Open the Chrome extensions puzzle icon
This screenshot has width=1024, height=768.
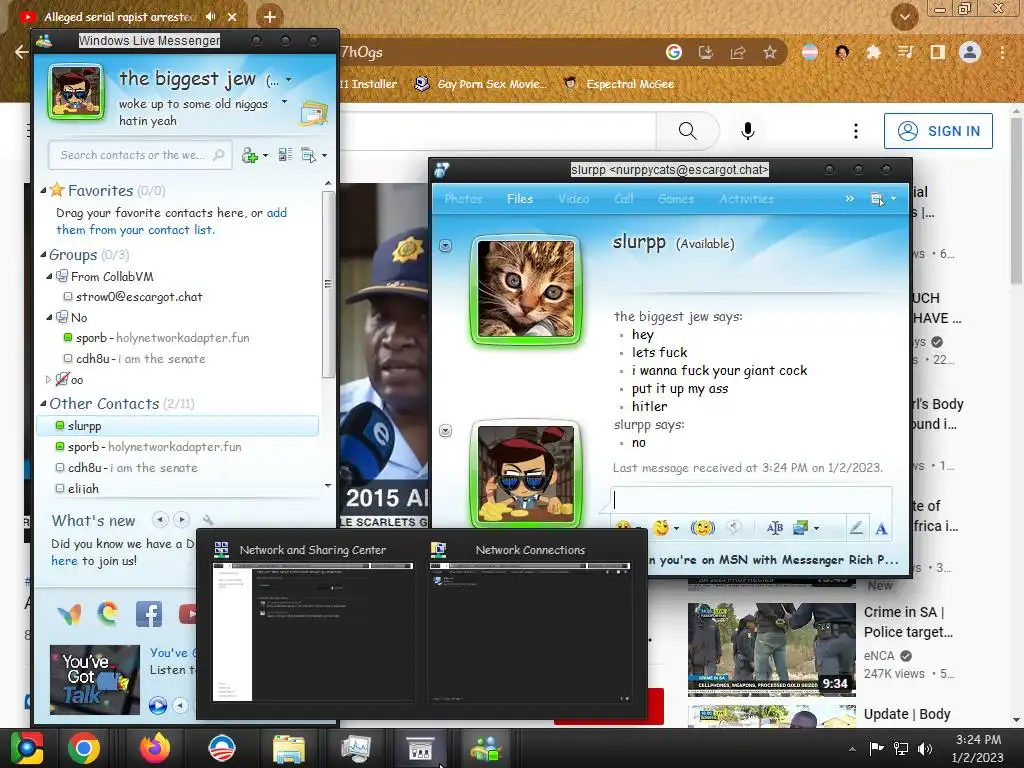pyautogui.click(x=873, y=52)
